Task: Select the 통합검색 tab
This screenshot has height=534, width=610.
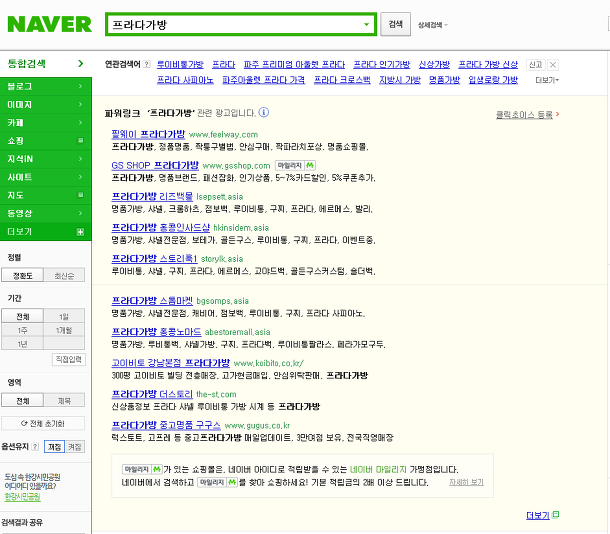Action: (46, 64)
